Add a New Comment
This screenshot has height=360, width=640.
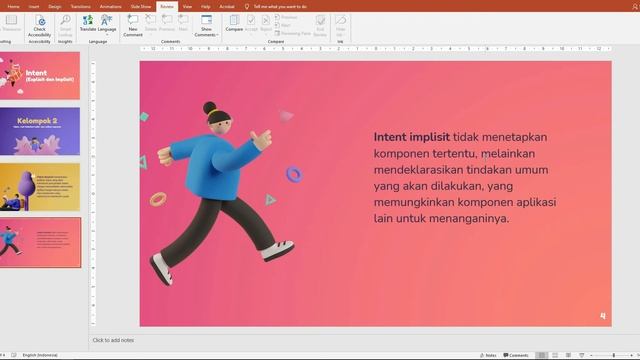(133, 26)
